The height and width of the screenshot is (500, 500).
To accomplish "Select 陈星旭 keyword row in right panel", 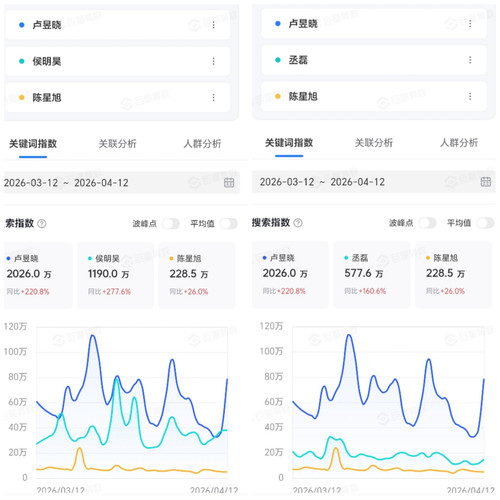I will pos(374,96).
